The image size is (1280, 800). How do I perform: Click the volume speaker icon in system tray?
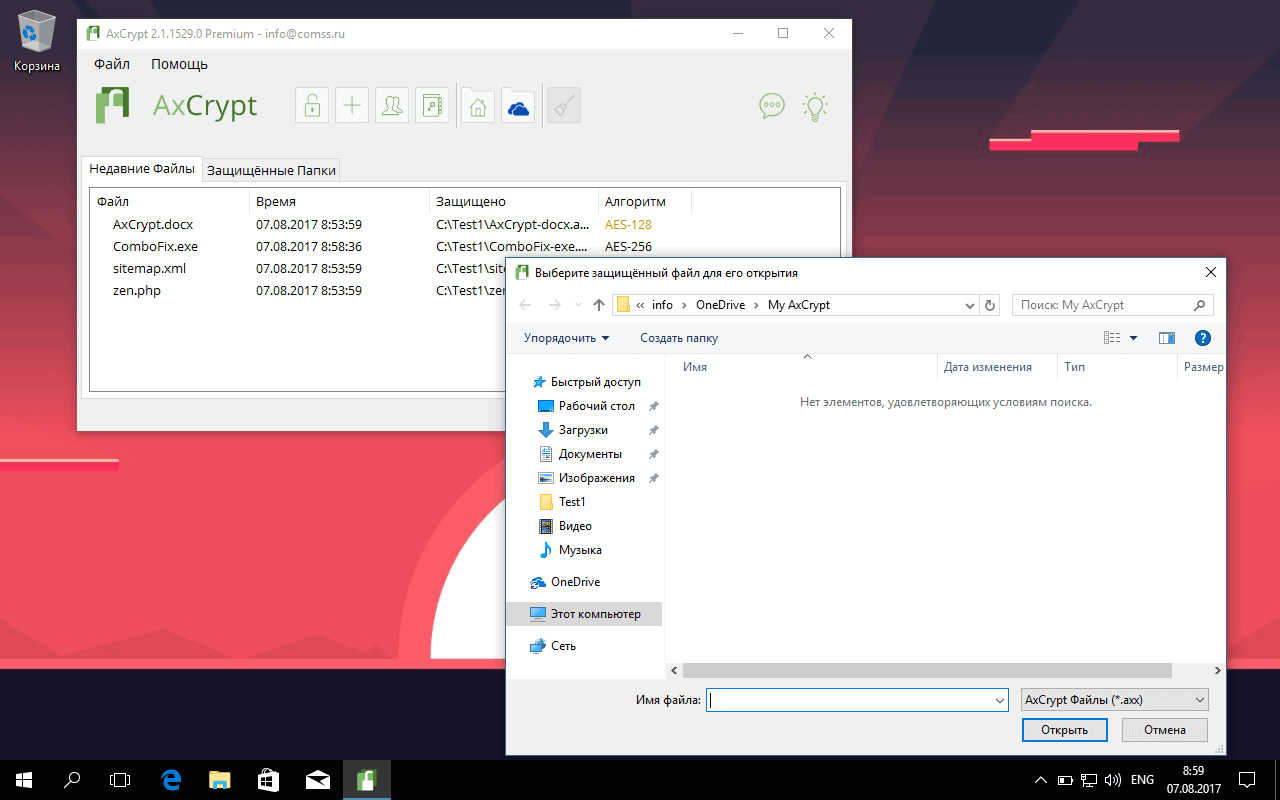[1113, 780]
